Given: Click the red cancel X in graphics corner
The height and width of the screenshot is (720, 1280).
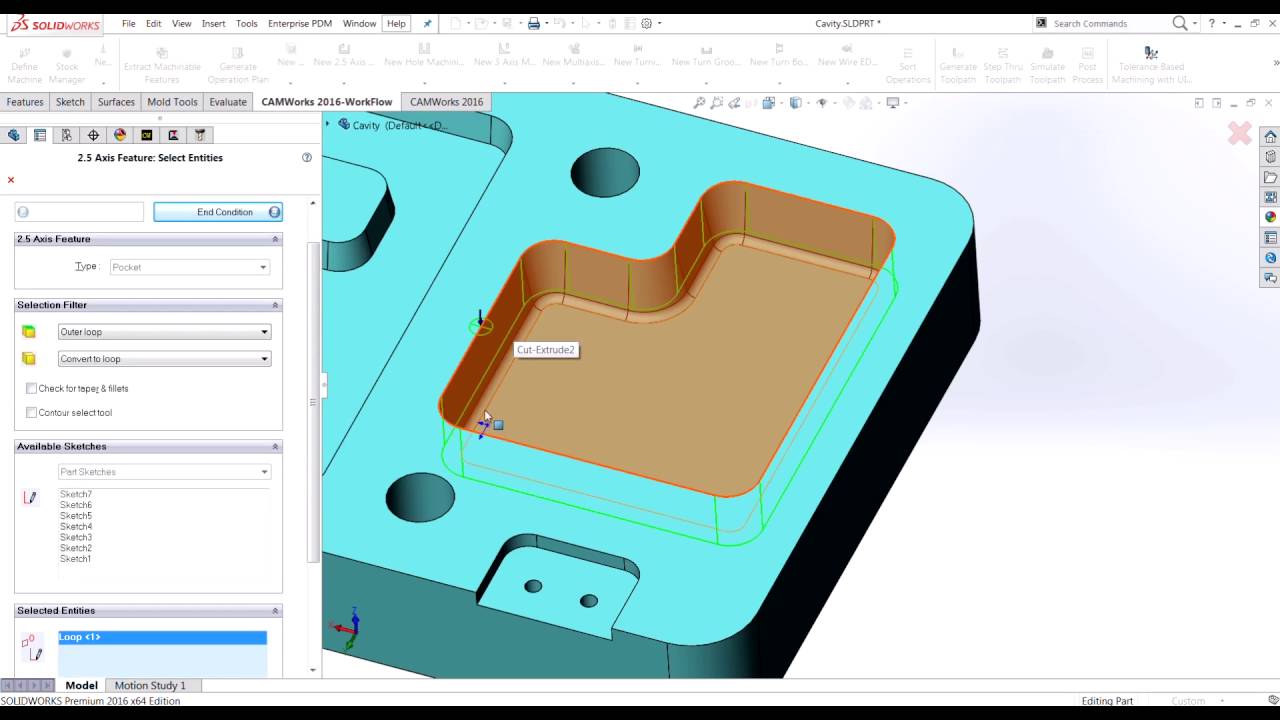Looking at the screenshot, I should 1239,133.
